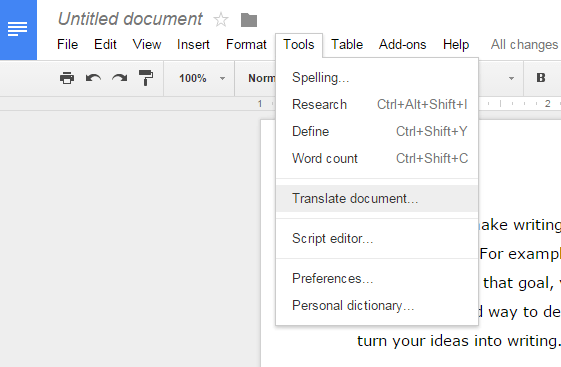Open the Add-ons menu

[403, 45]
